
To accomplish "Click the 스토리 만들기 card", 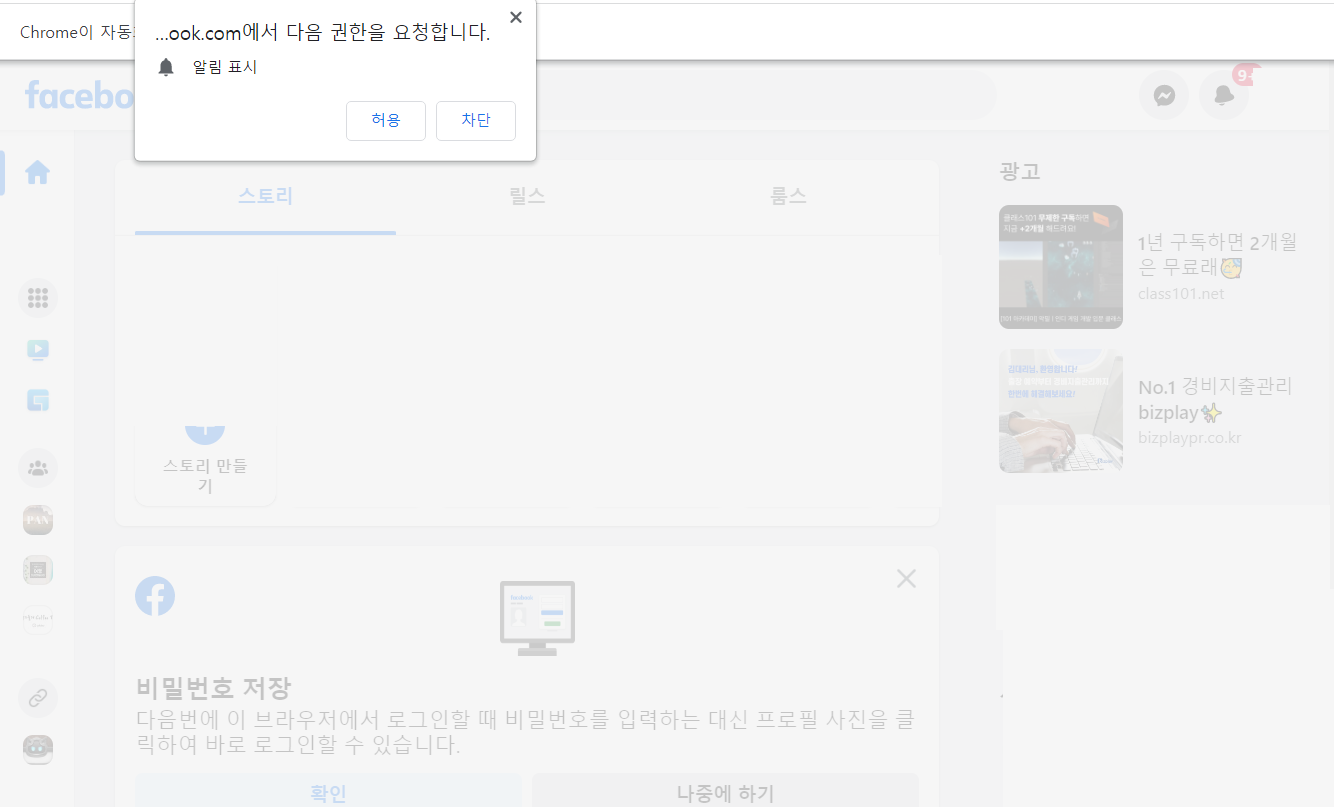I will point(205,465).
